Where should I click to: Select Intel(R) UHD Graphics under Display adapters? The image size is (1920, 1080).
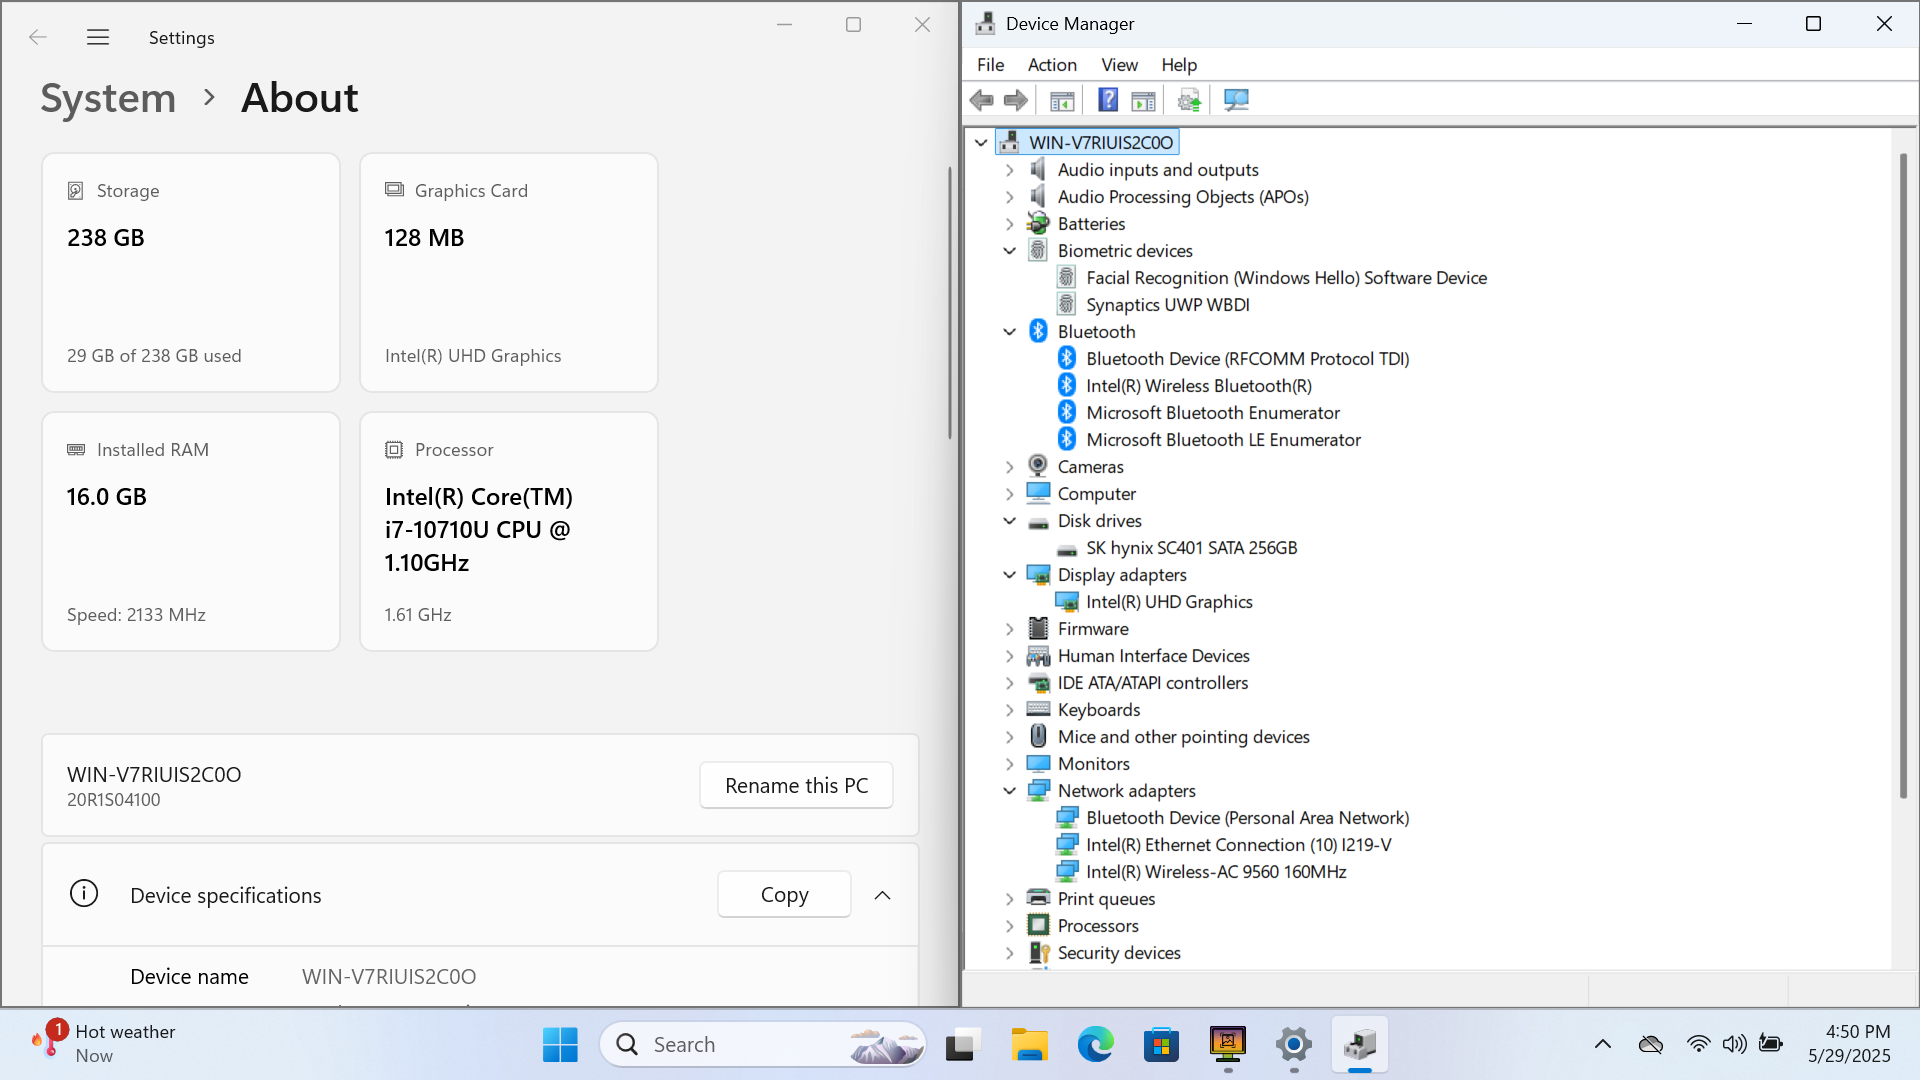coord(1168,602)
